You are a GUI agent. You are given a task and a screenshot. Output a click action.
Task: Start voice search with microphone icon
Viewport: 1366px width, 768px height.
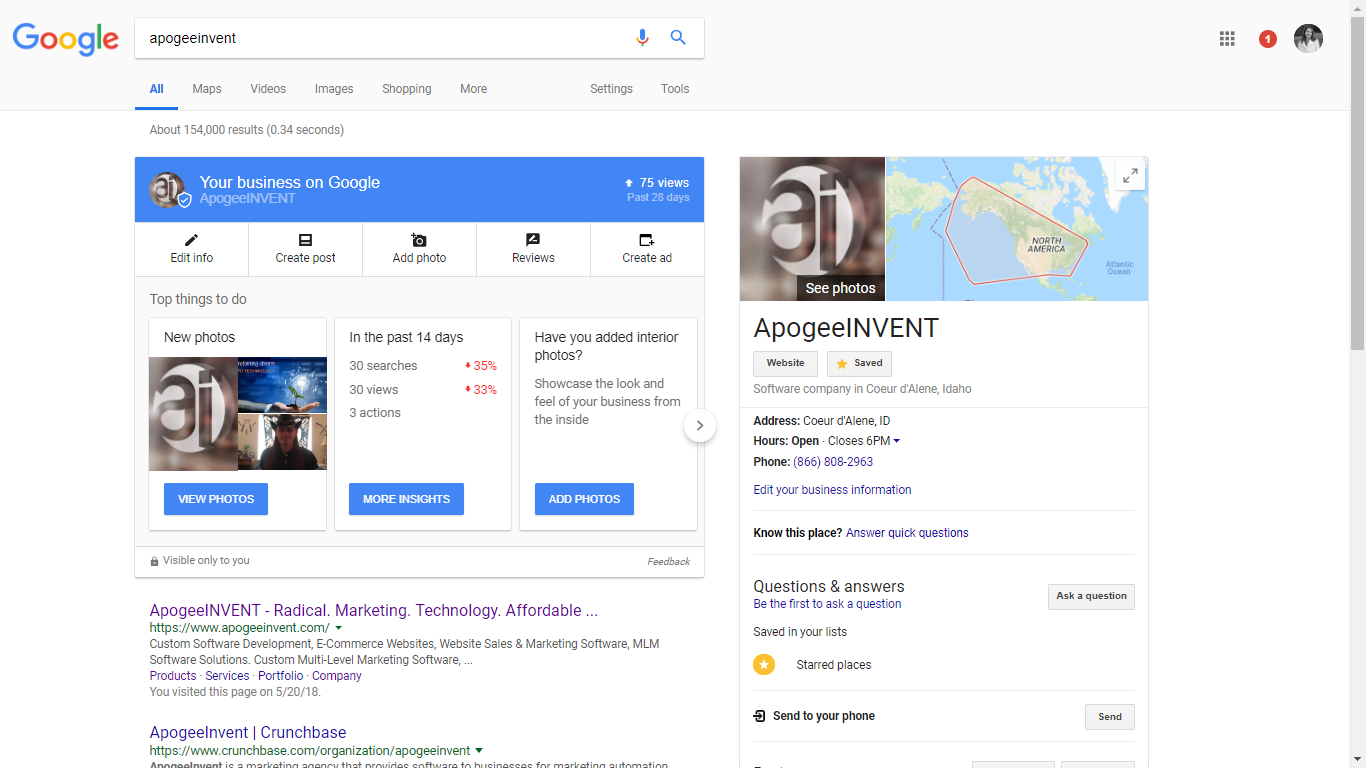642,38
